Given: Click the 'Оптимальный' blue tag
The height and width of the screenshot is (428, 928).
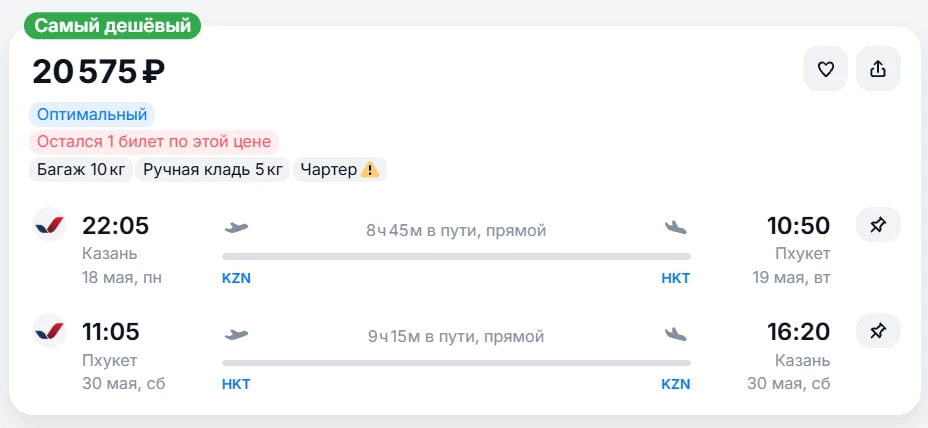Looking at the screenshot, I should [92, 114].
